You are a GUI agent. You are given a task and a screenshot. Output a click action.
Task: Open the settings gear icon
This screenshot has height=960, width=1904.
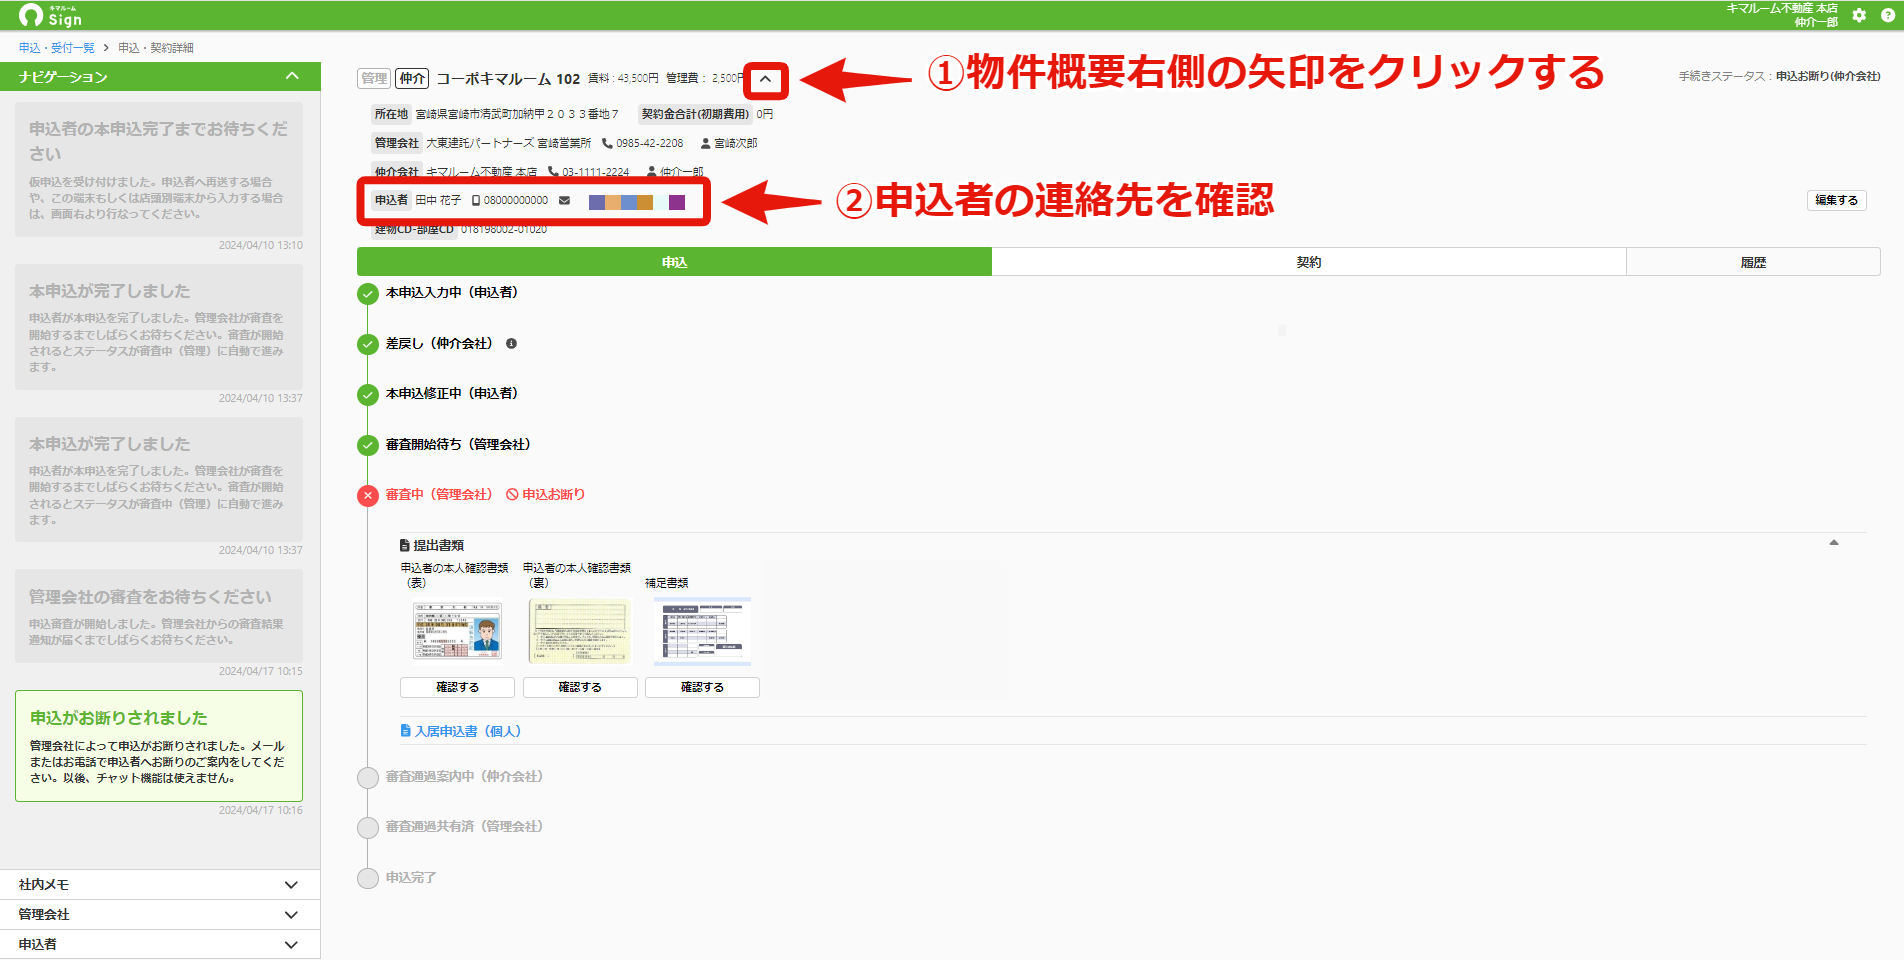(1859, 15)
